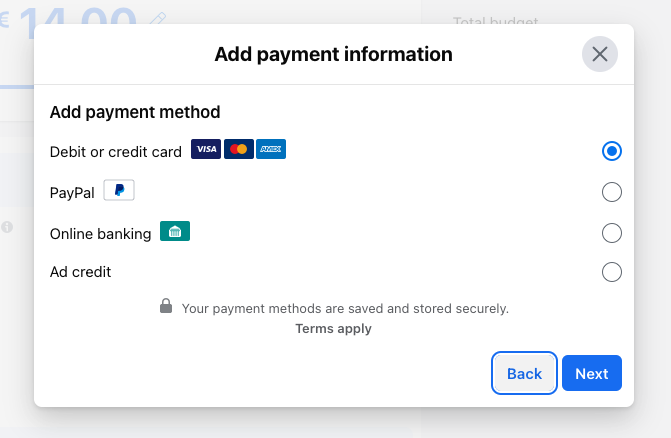Open the Terms apply link
This screenshot has width=671, height=438.
(x=333, y=328)
